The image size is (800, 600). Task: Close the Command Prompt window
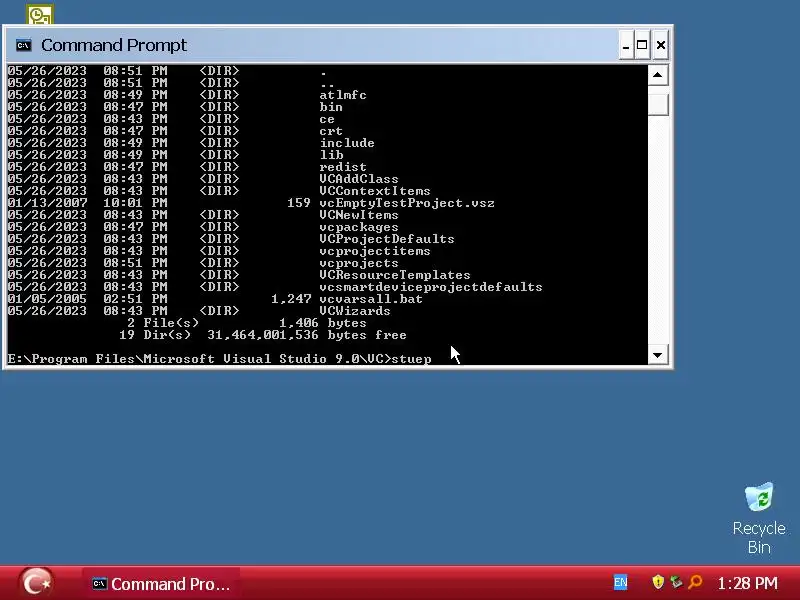(661, 45)
